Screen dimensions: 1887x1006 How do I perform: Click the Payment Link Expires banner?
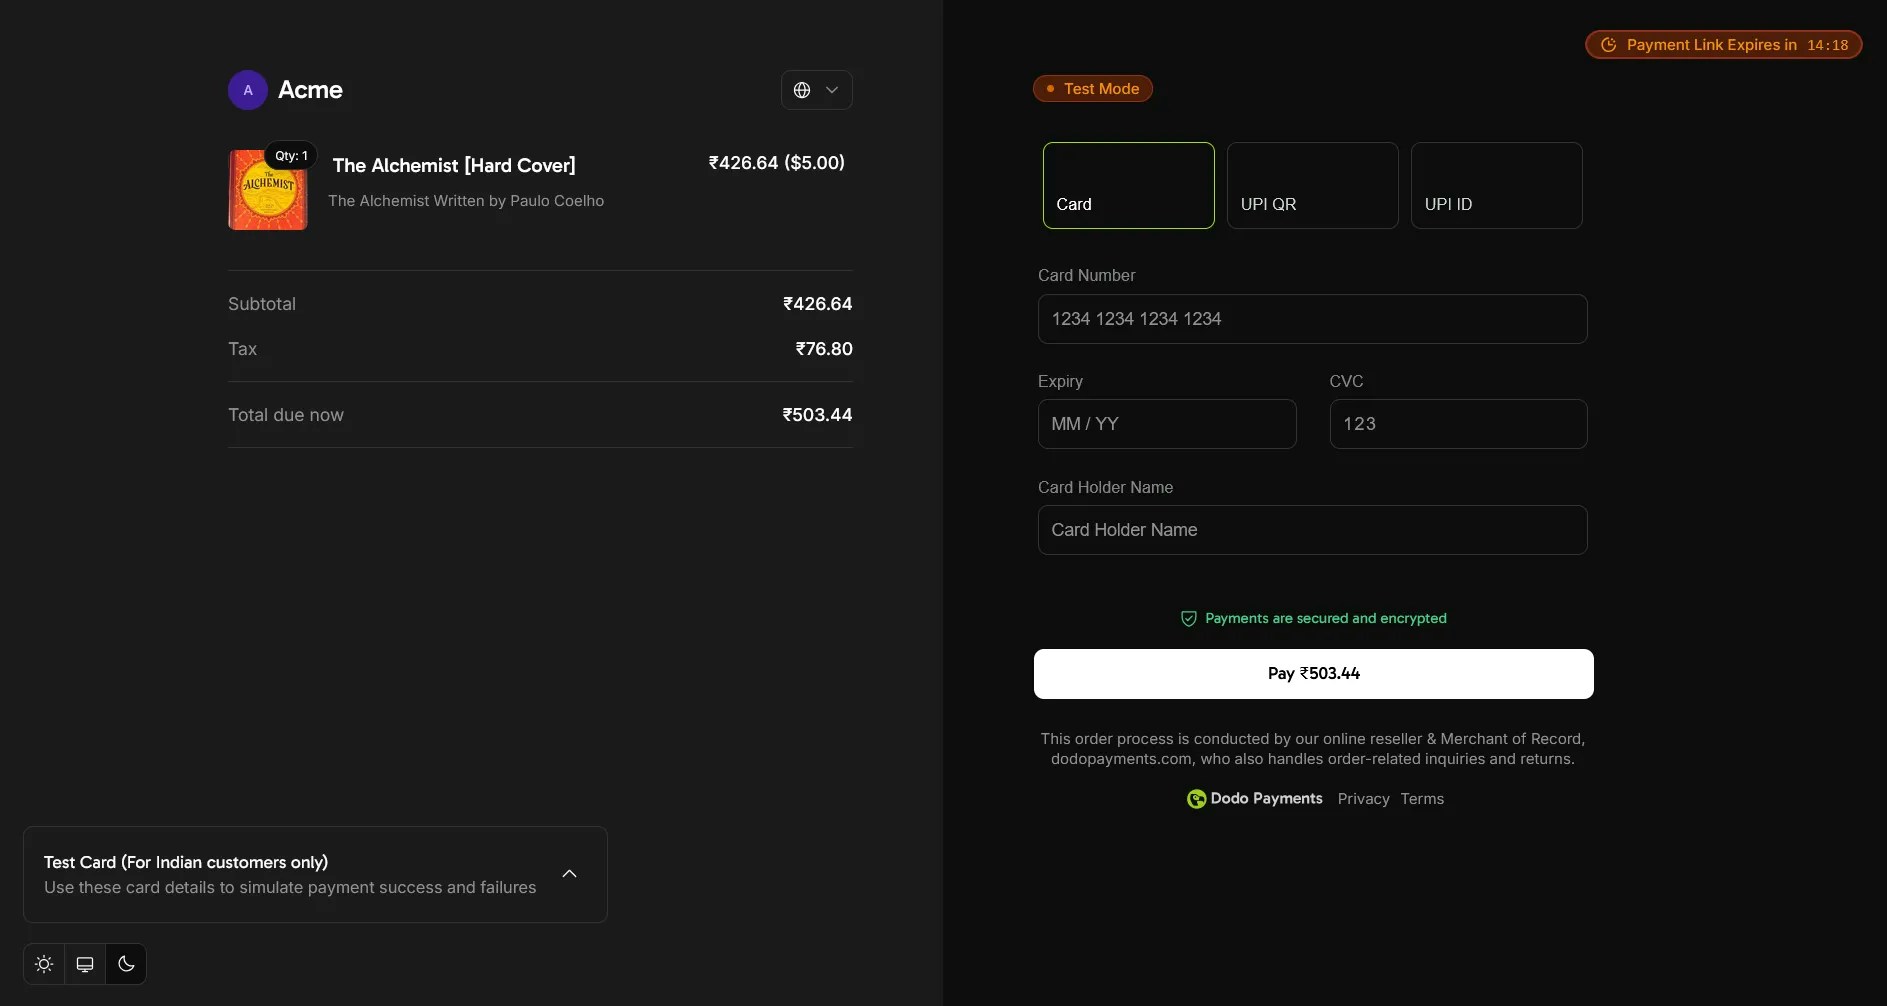[x=1723, y=44]
